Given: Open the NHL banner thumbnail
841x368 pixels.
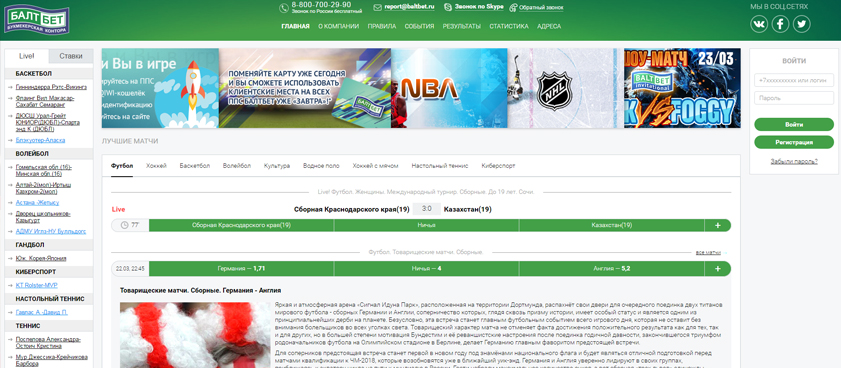Looking at the screenshot, I should click(565, 89).
